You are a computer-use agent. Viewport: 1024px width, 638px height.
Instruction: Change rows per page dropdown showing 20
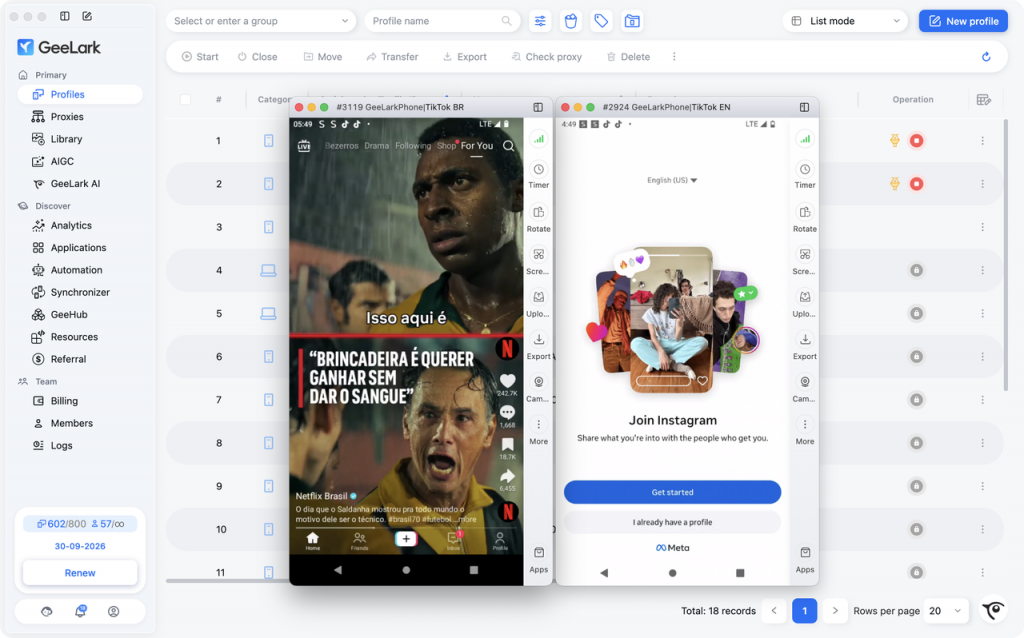point(944,611)
